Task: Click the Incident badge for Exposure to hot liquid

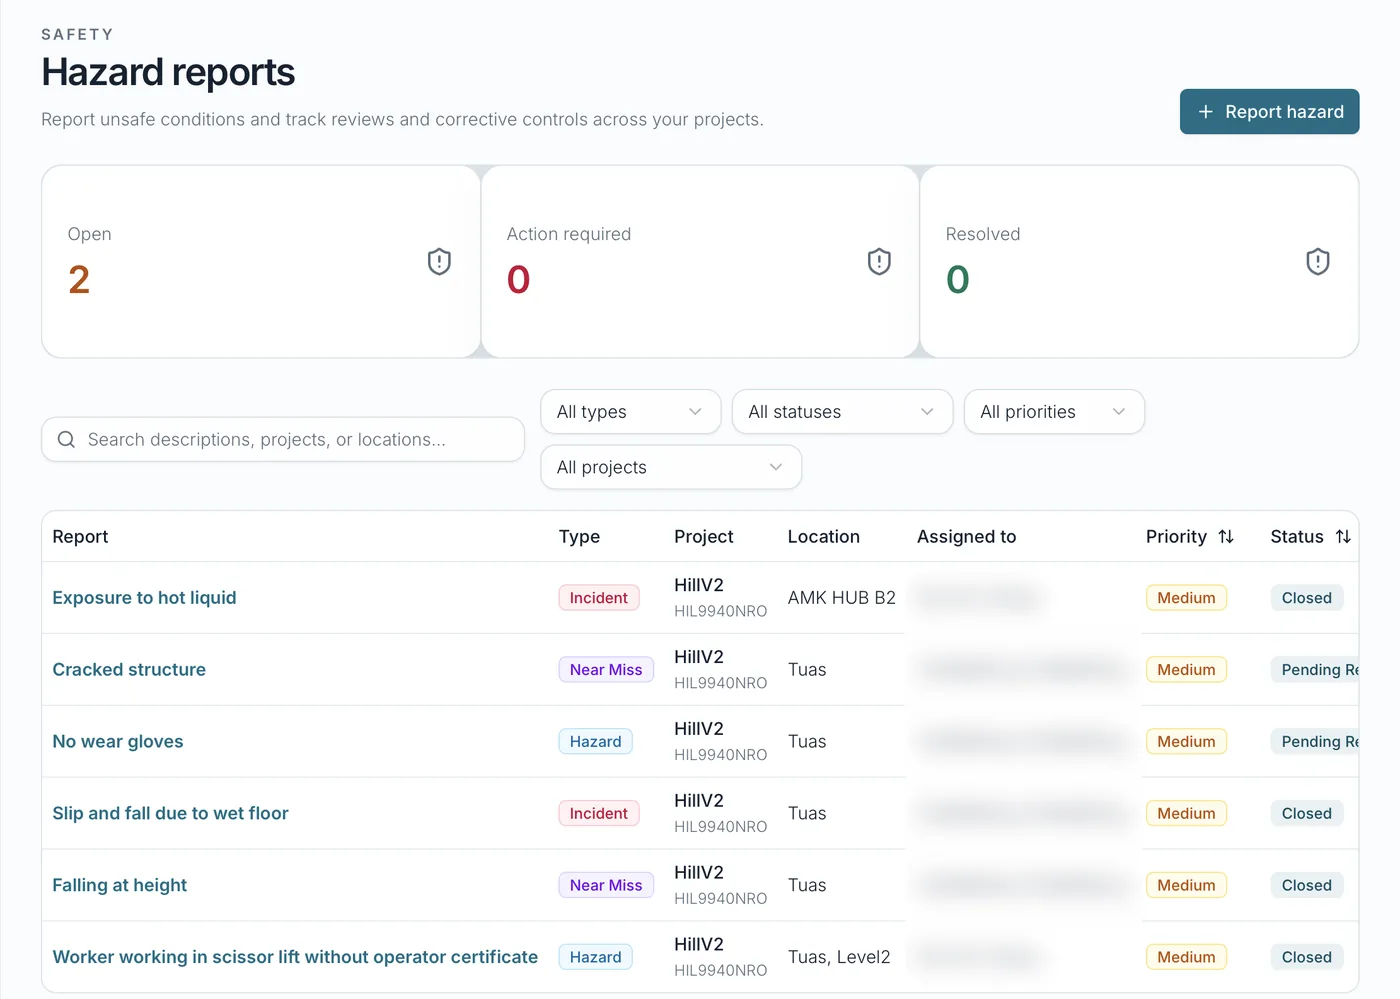Action: (x=599, y=598)
